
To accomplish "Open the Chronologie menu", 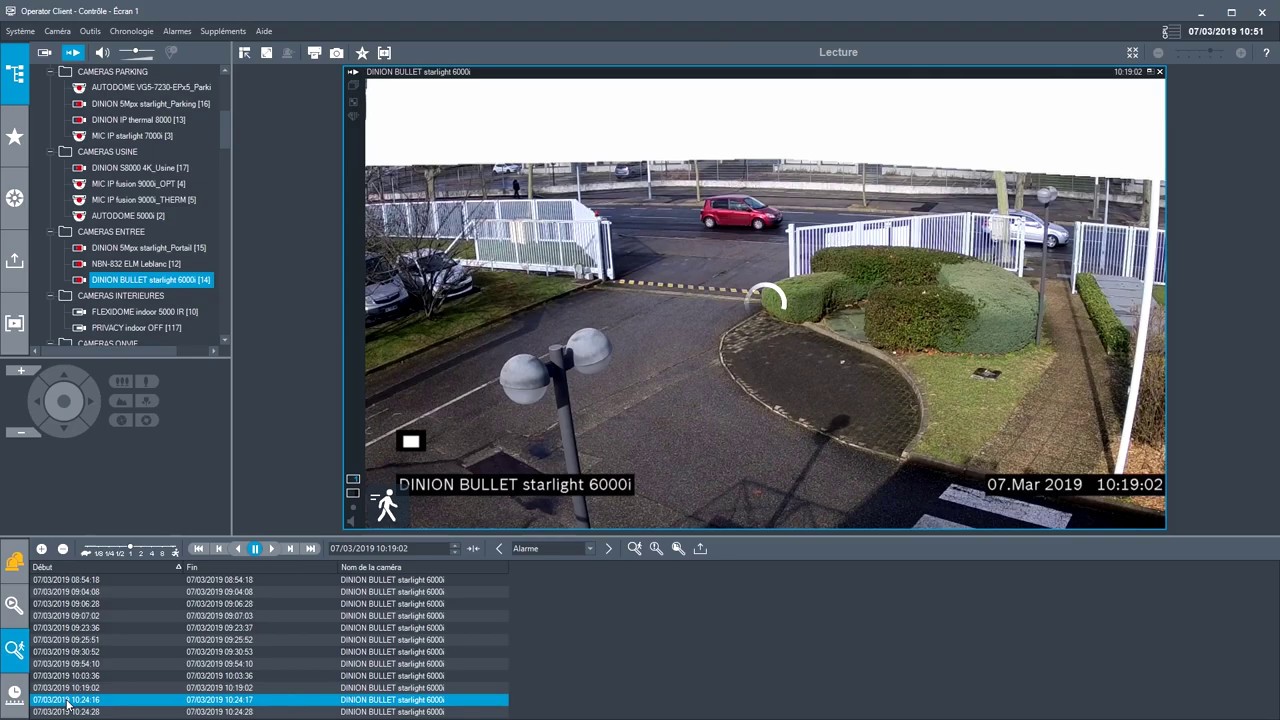I will coord(132,31).
